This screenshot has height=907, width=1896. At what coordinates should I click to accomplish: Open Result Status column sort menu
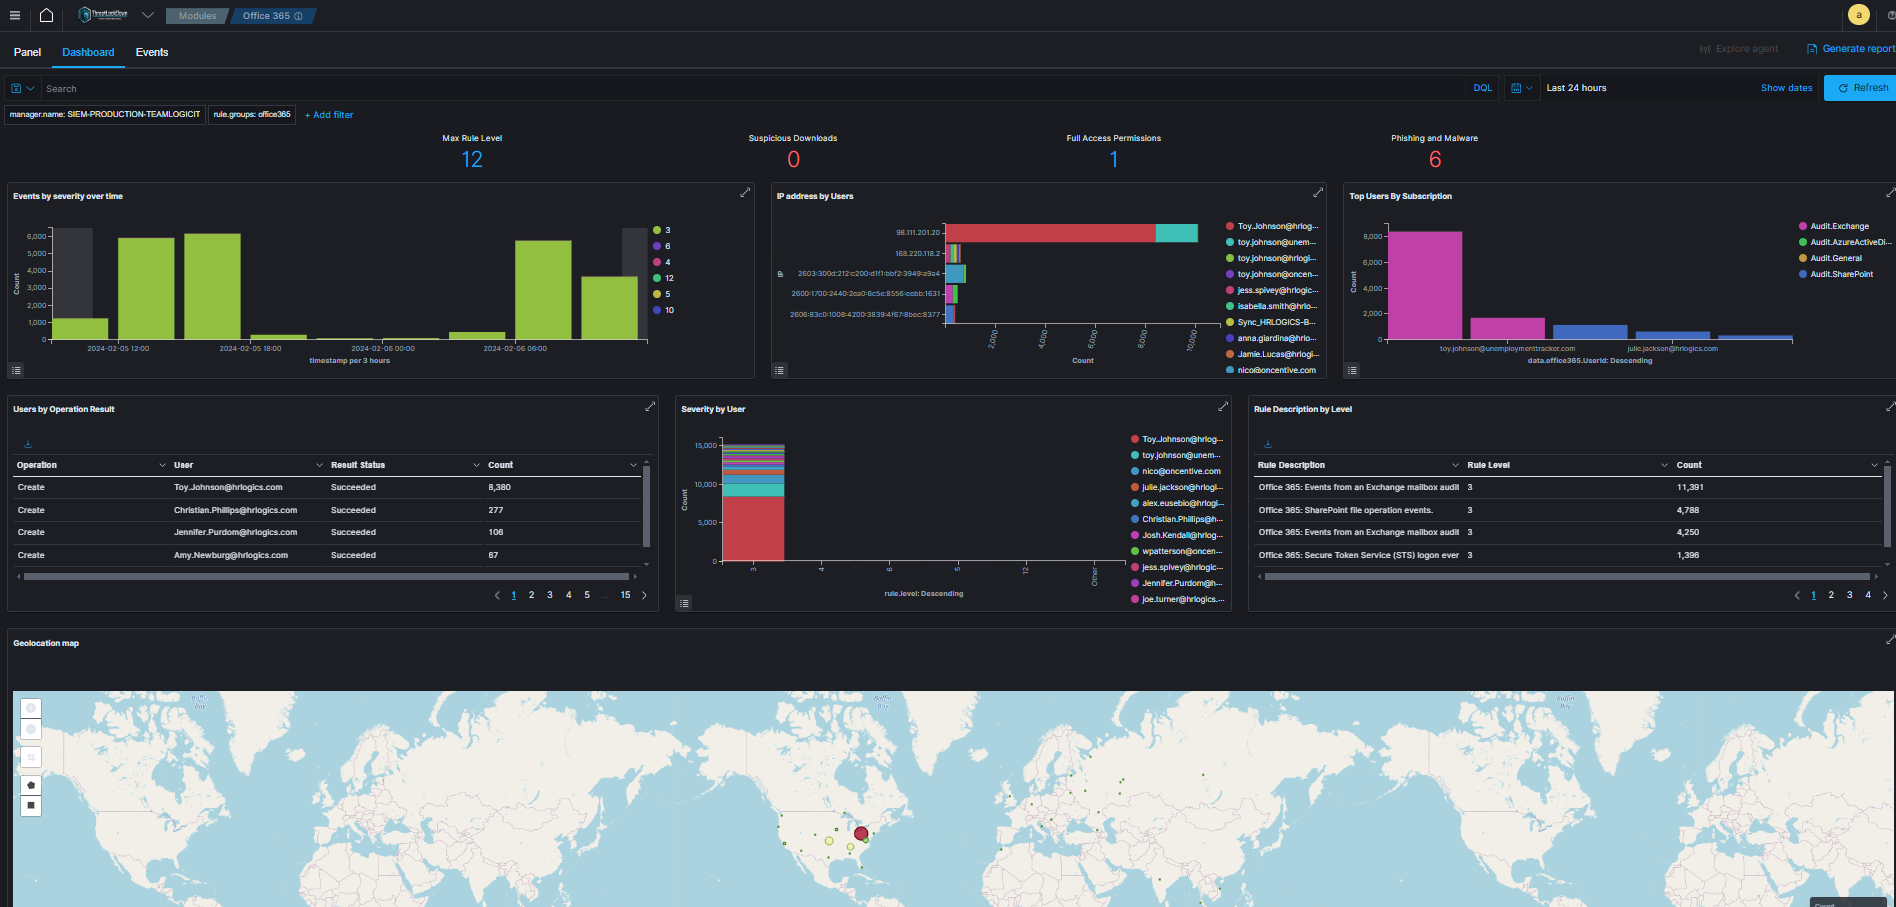coord(476,465)
